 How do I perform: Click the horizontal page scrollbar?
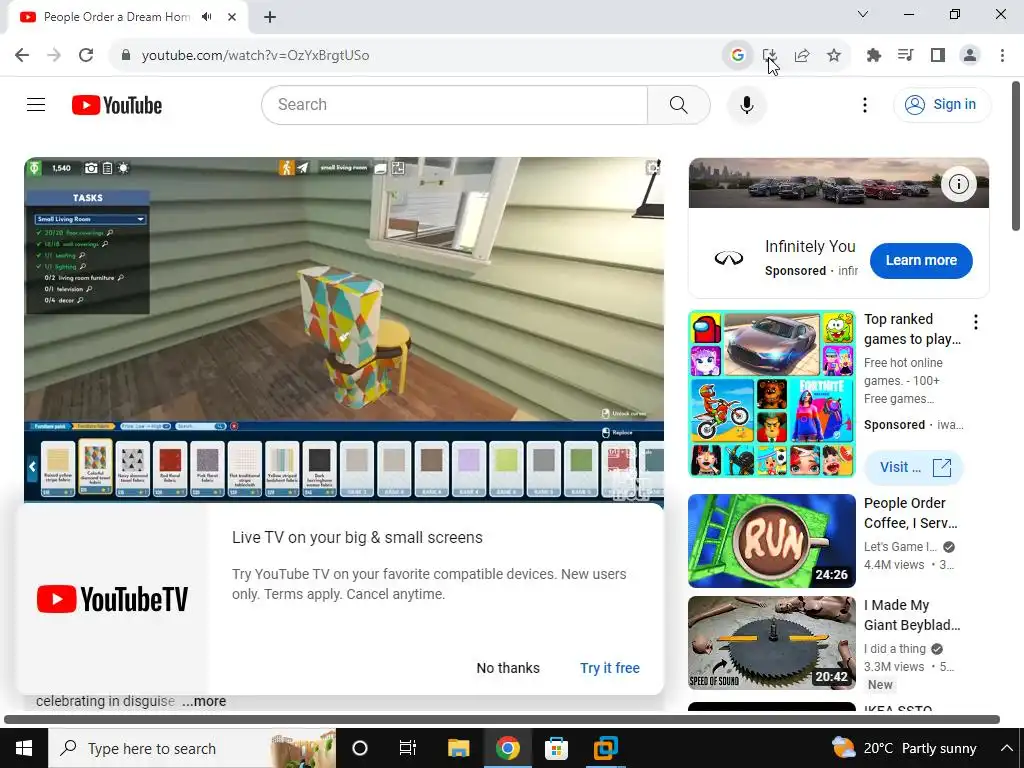502,719
